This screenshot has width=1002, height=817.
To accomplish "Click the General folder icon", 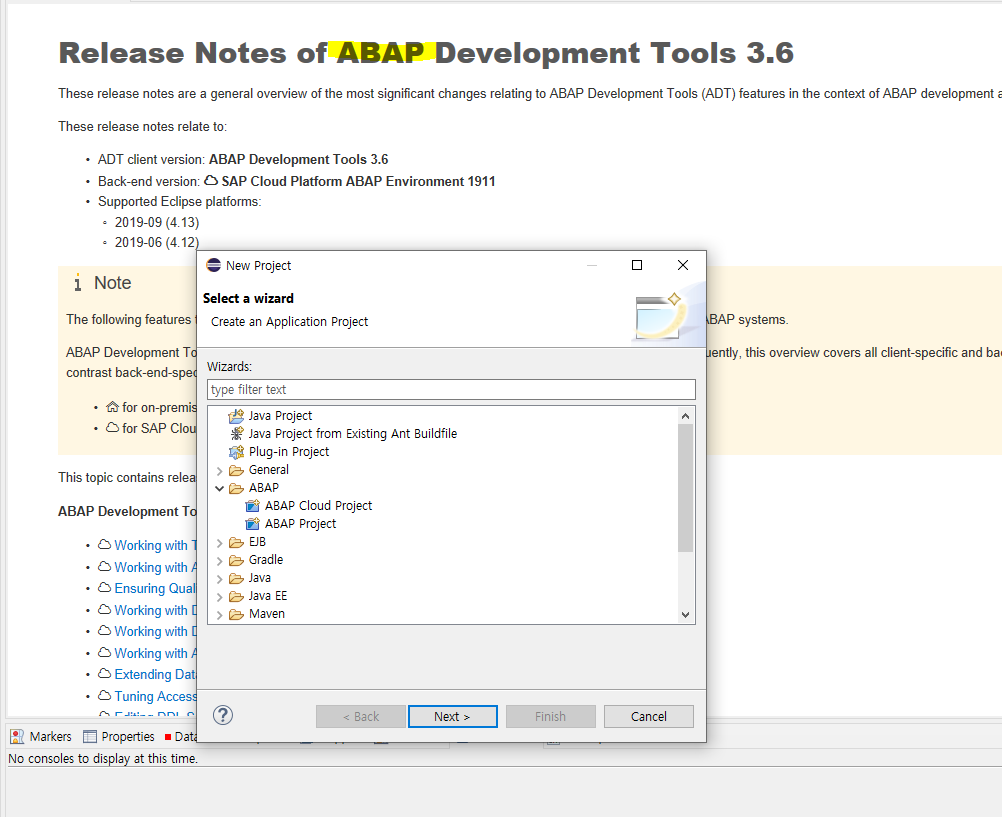I will tap(236, 470).
